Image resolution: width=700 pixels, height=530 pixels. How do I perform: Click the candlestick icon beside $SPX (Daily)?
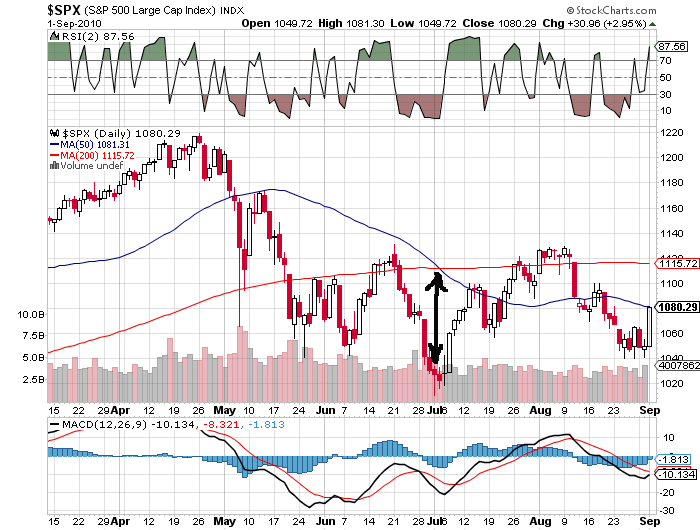tap(54, 133)
